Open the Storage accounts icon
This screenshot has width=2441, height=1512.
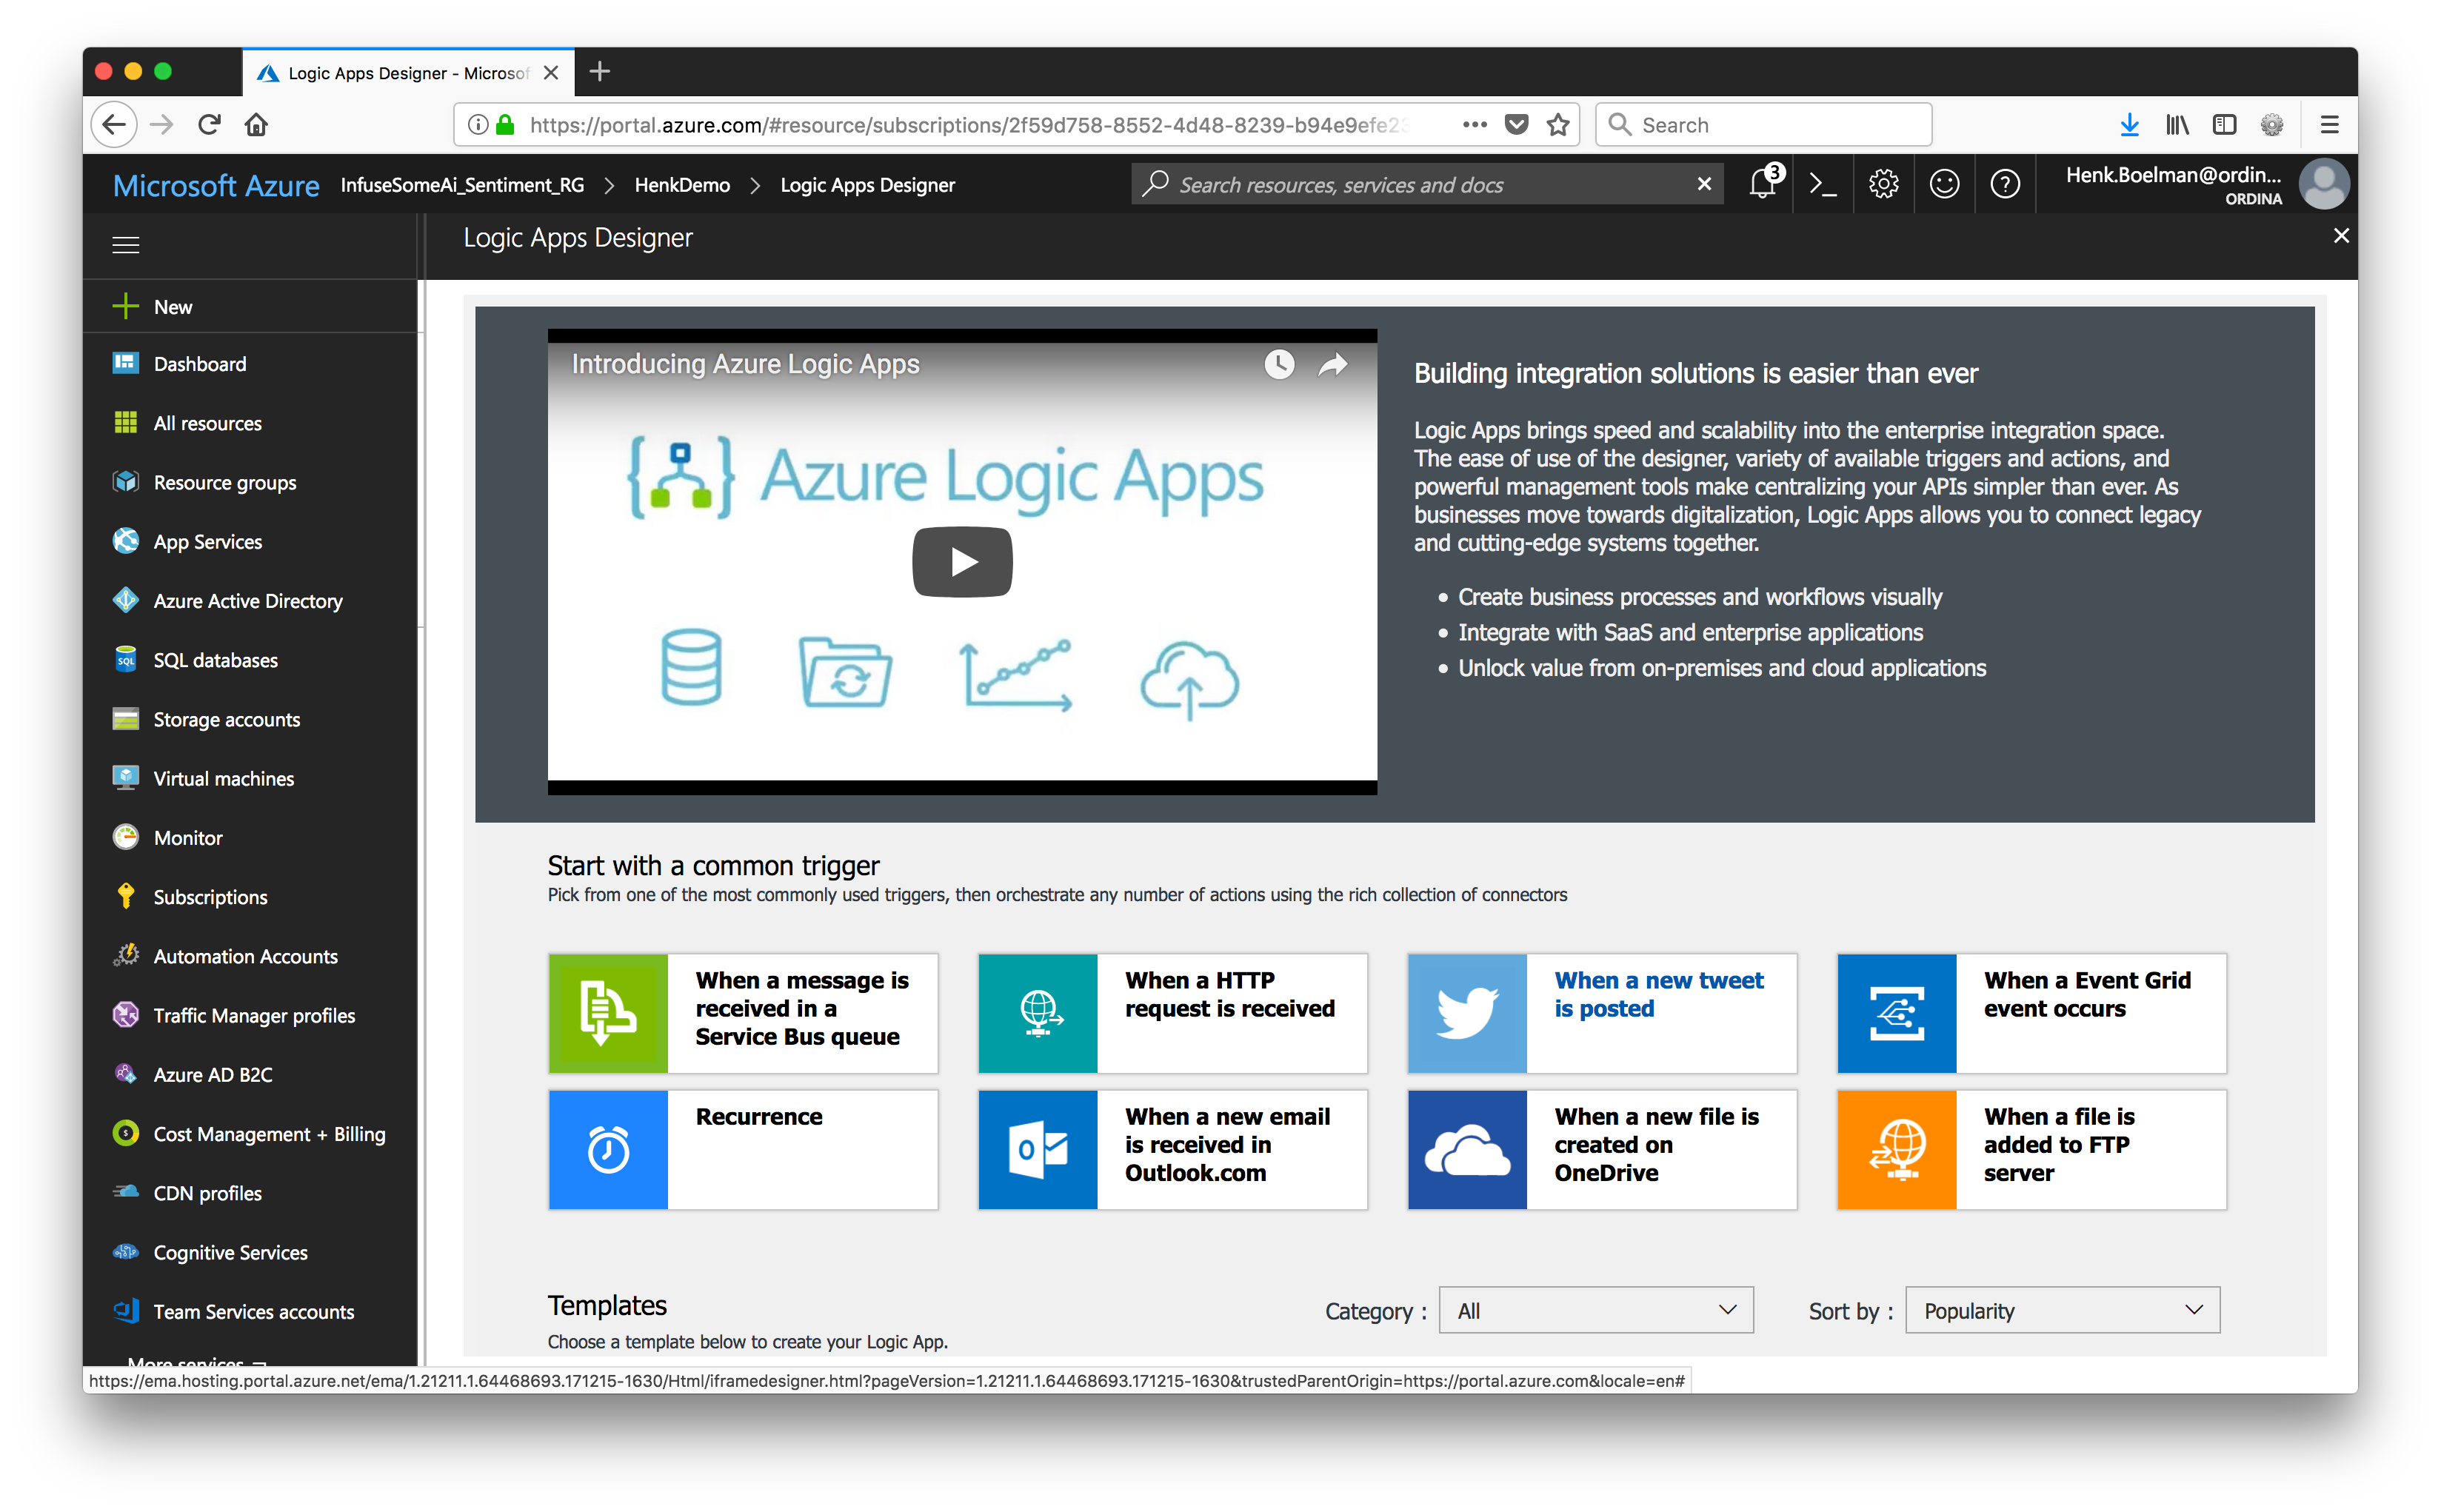pos(125,719)
